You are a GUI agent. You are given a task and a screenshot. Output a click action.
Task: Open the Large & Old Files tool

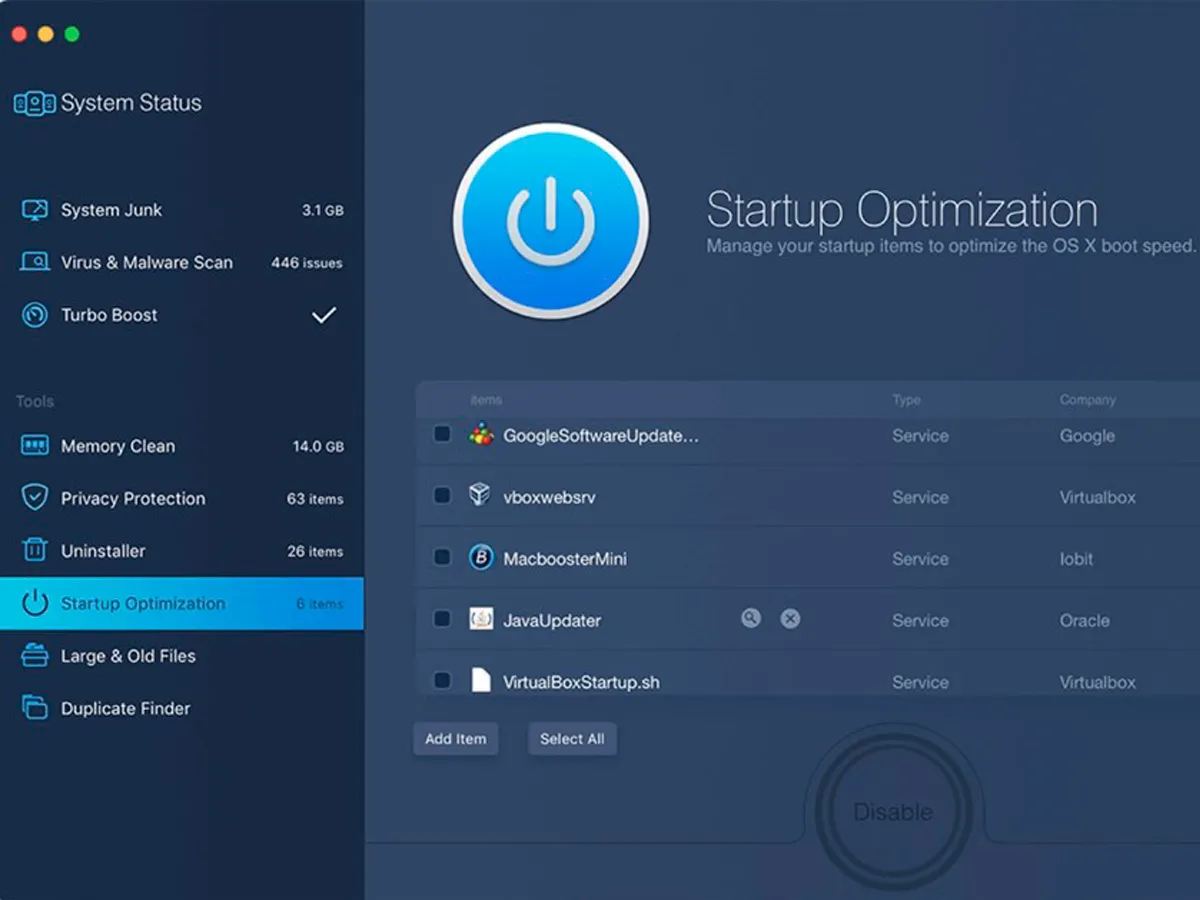pyautogui.click(x=182, y=656)
